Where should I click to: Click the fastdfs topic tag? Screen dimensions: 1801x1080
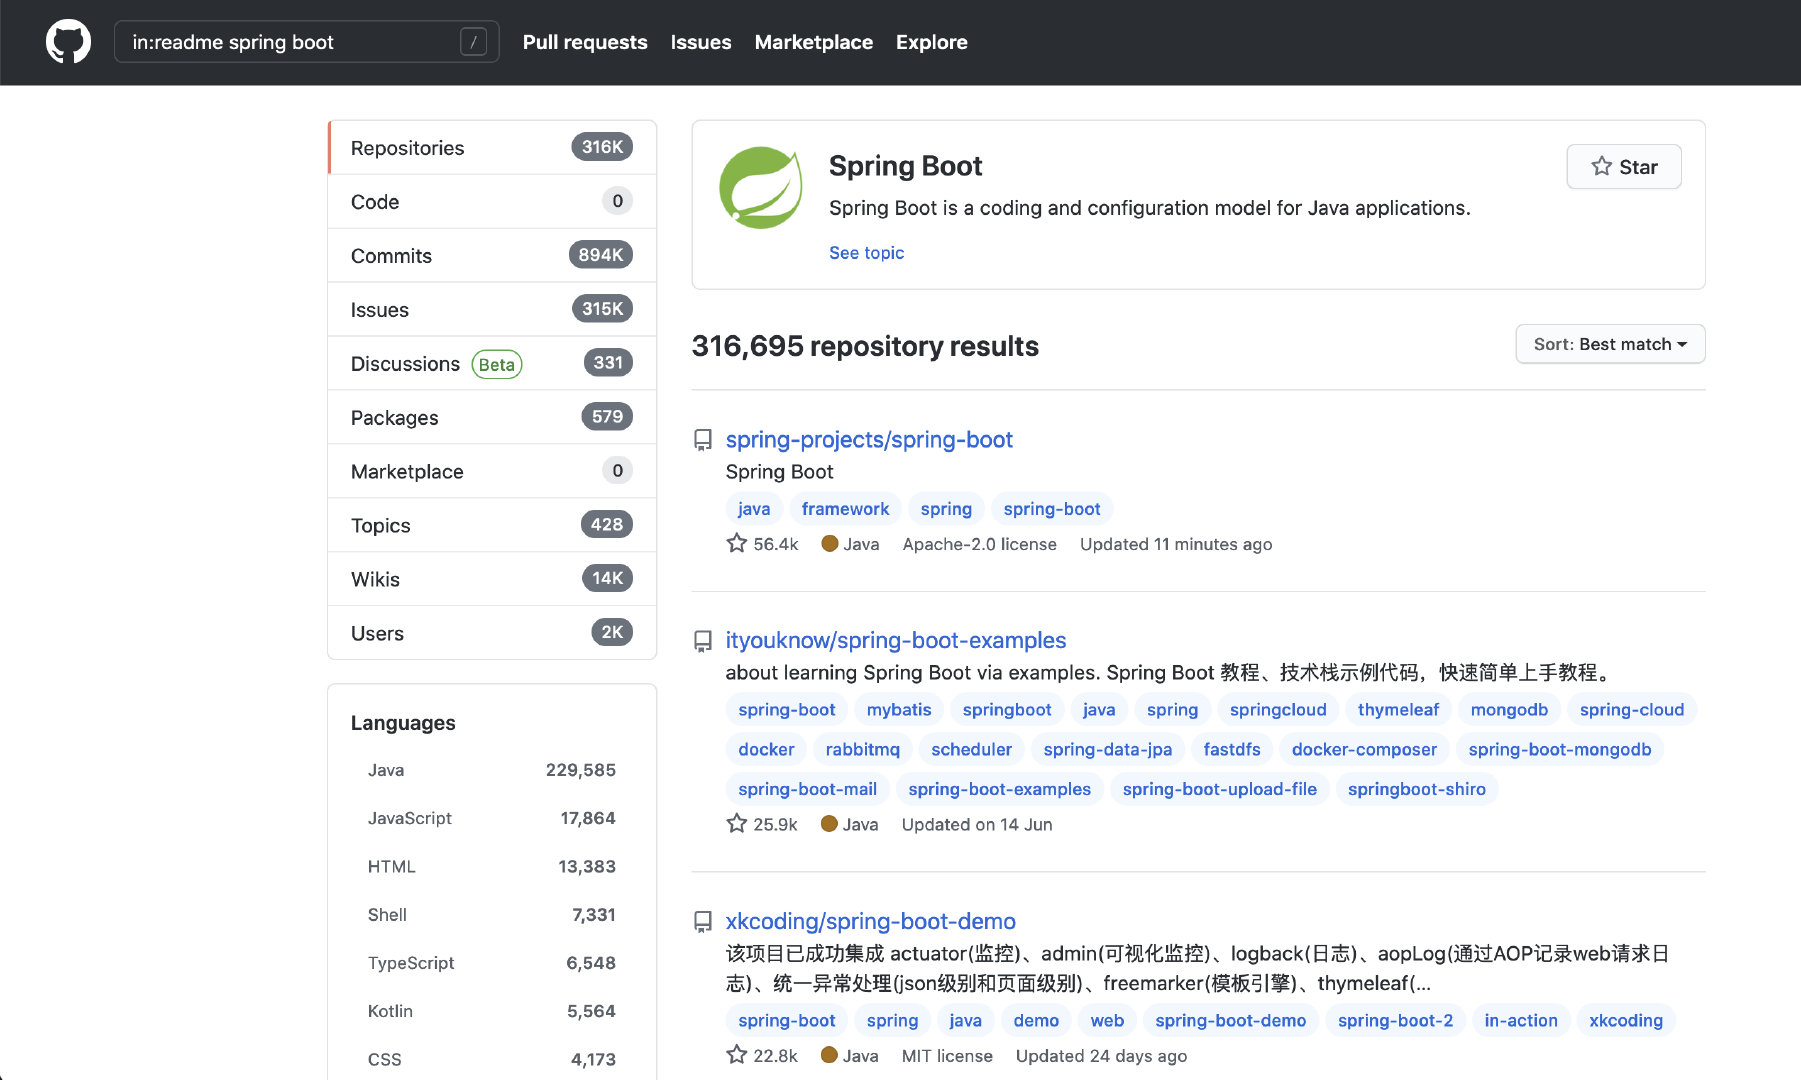(x=1232, y=750)
